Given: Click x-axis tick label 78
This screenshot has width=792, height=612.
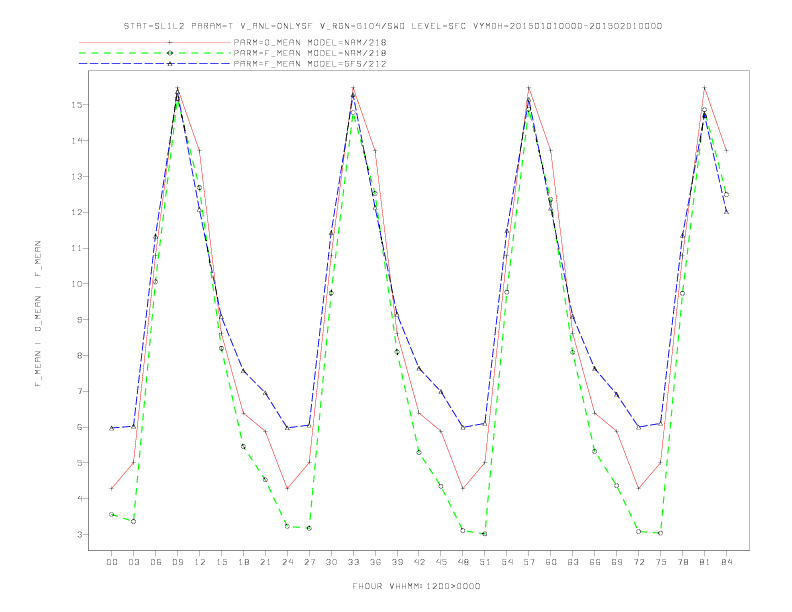Looking at the screenshot, I should (682, 562).
